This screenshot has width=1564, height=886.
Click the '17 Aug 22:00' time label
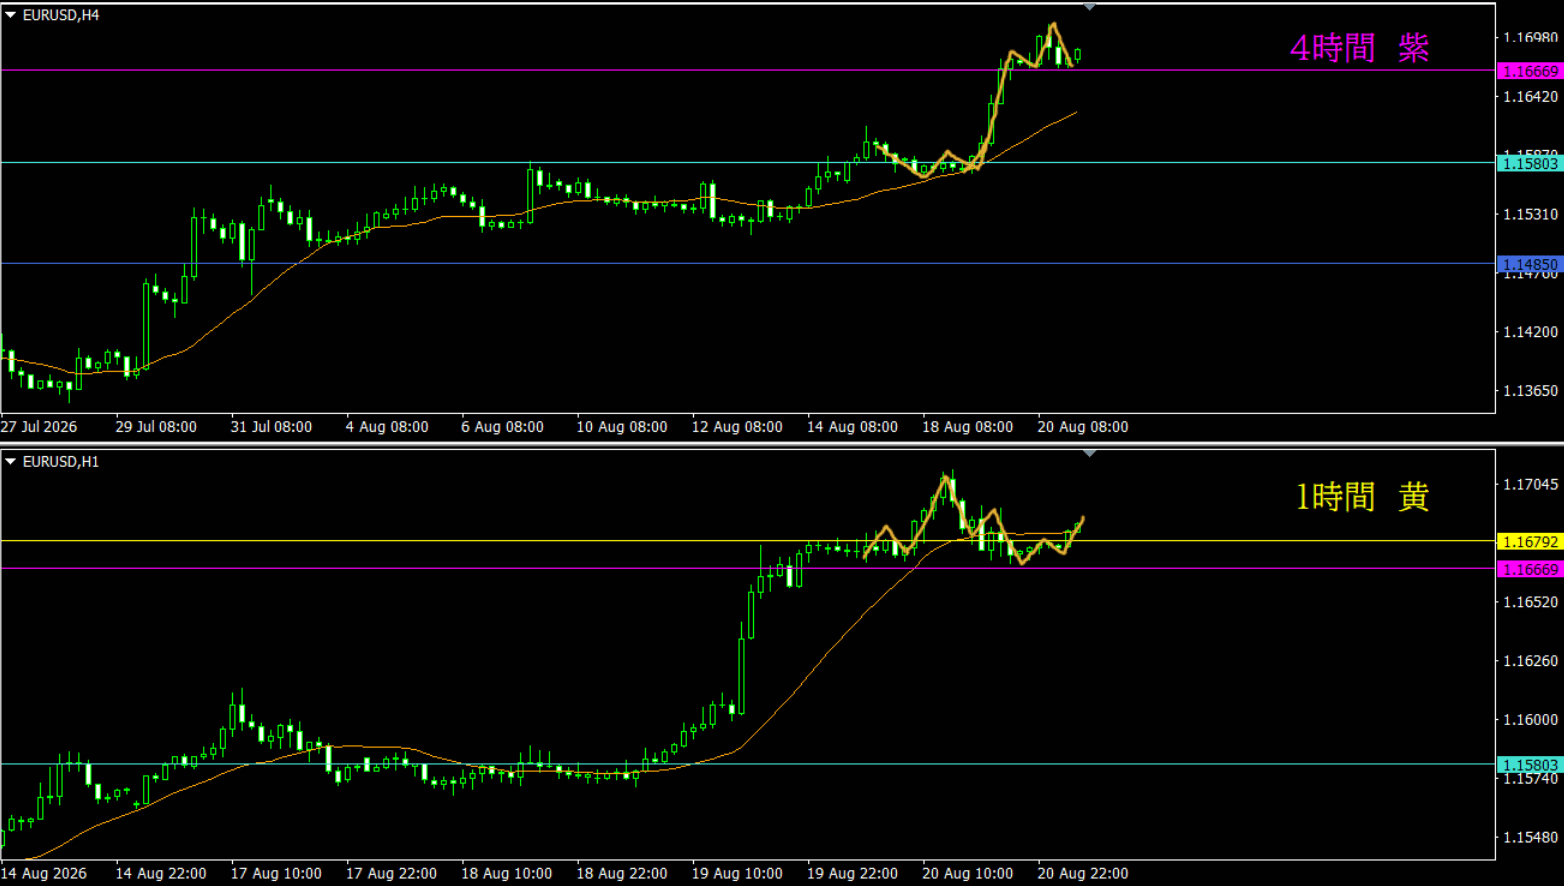point(391,874)
